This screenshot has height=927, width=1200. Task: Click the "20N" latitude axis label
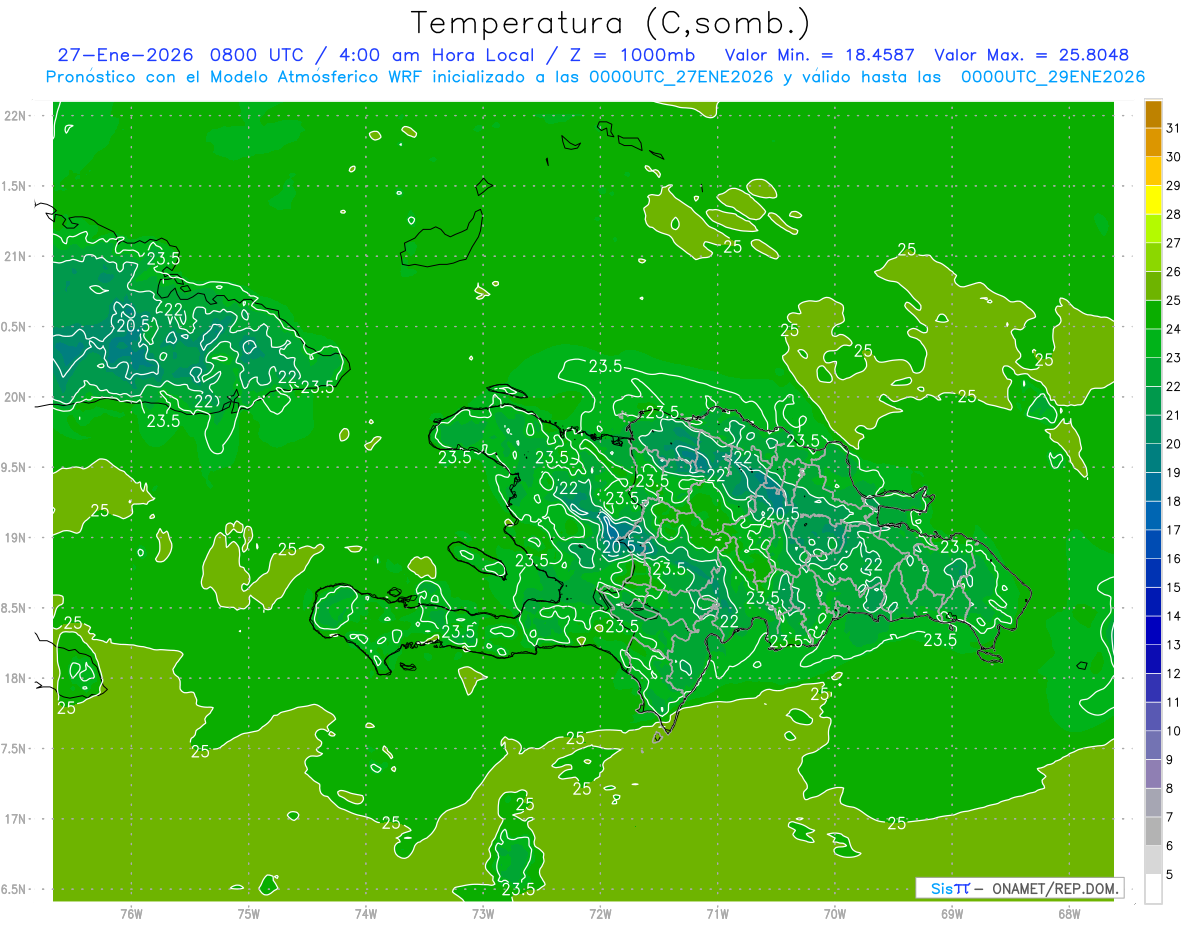pyautogui.click(x=15, y=397)
